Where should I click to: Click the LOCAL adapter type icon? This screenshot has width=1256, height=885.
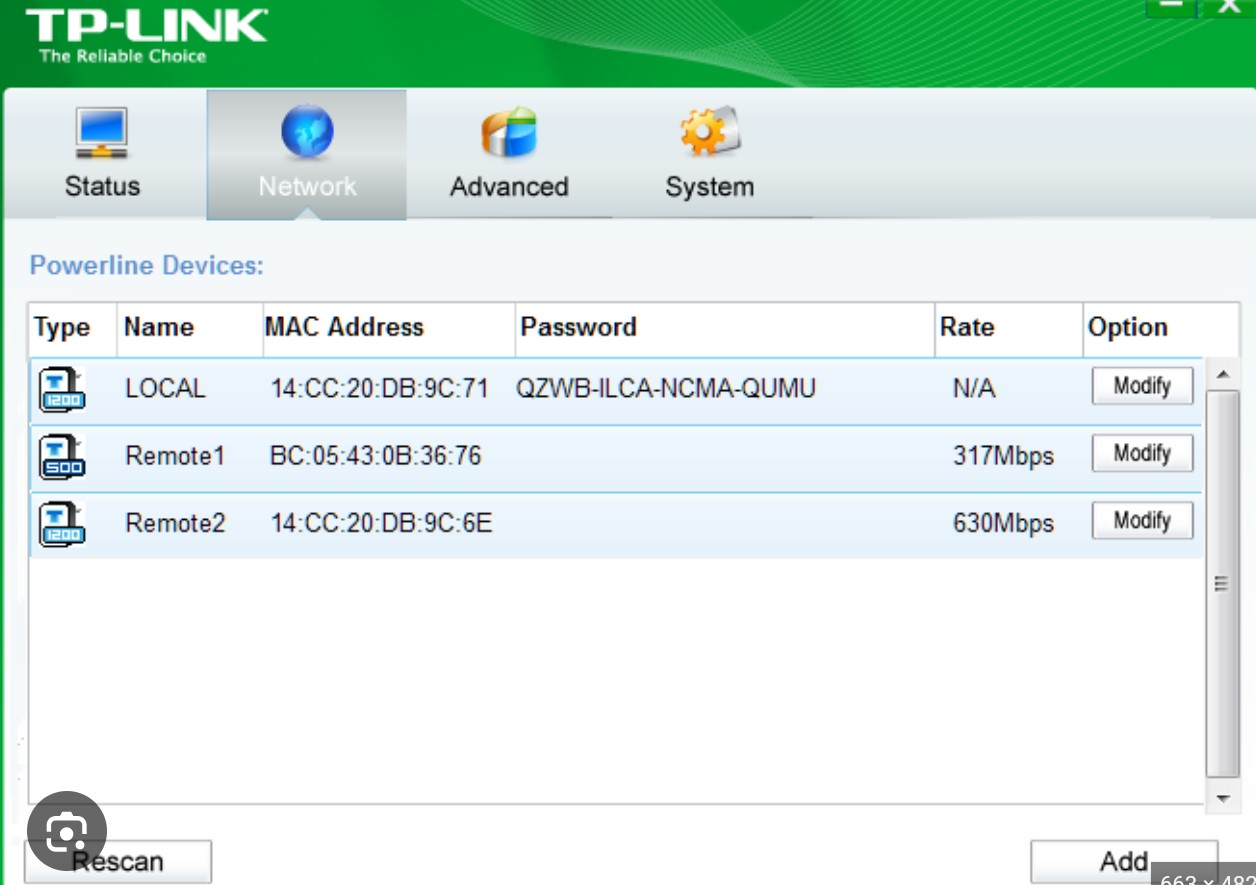point(63,389)
